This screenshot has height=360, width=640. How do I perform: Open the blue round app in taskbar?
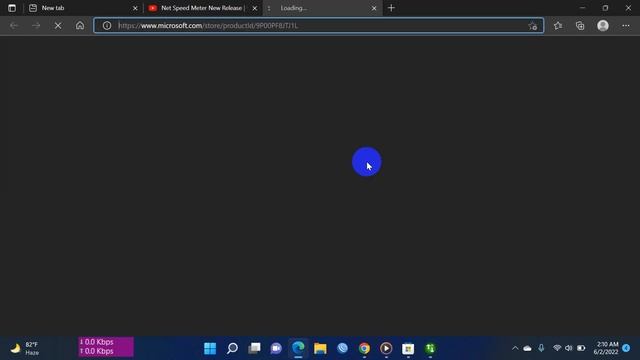pos(342,348)
